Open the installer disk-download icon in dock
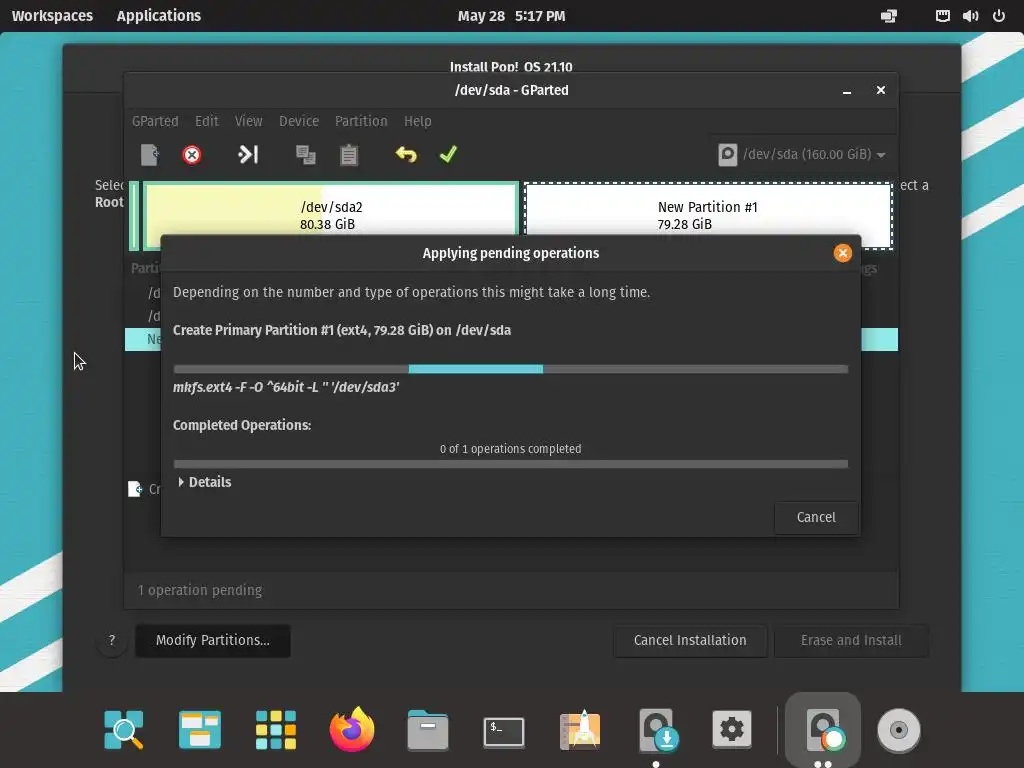Screen dimensions: 1024x768 [x=658, y=729]
